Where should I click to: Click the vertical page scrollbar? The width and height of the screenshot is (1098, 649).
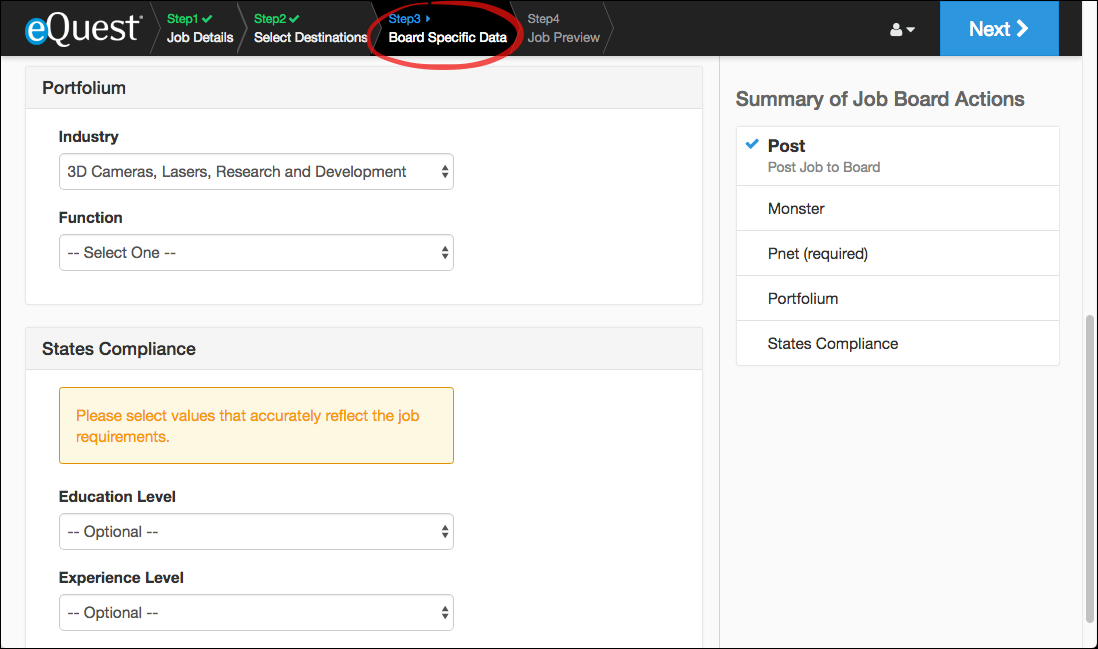tap(1089, 467)
